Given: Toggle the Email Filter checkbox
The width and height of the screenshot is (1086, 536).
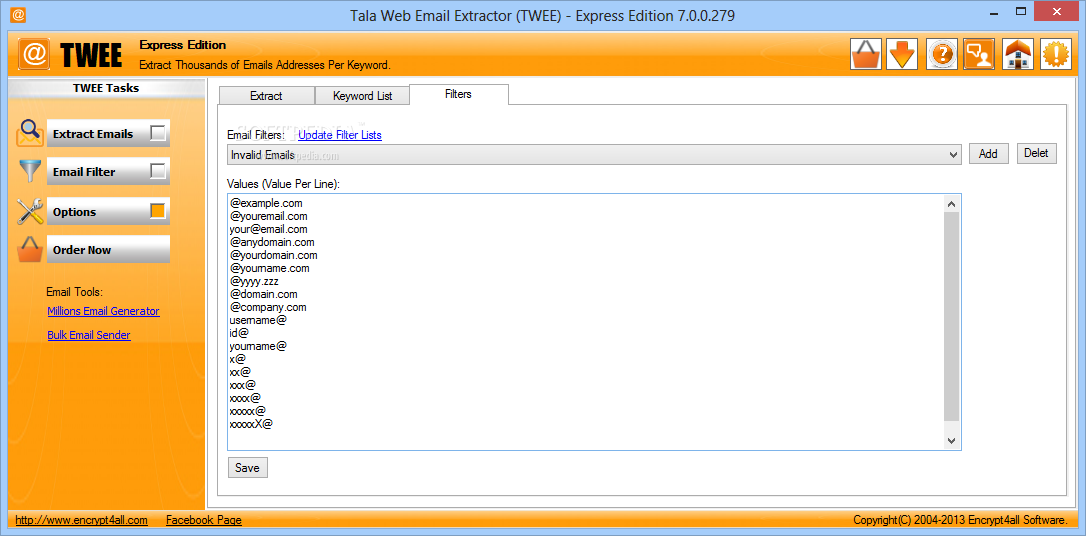Looking at the screenshot, I should pyautogui.click(x=158, y=171).
